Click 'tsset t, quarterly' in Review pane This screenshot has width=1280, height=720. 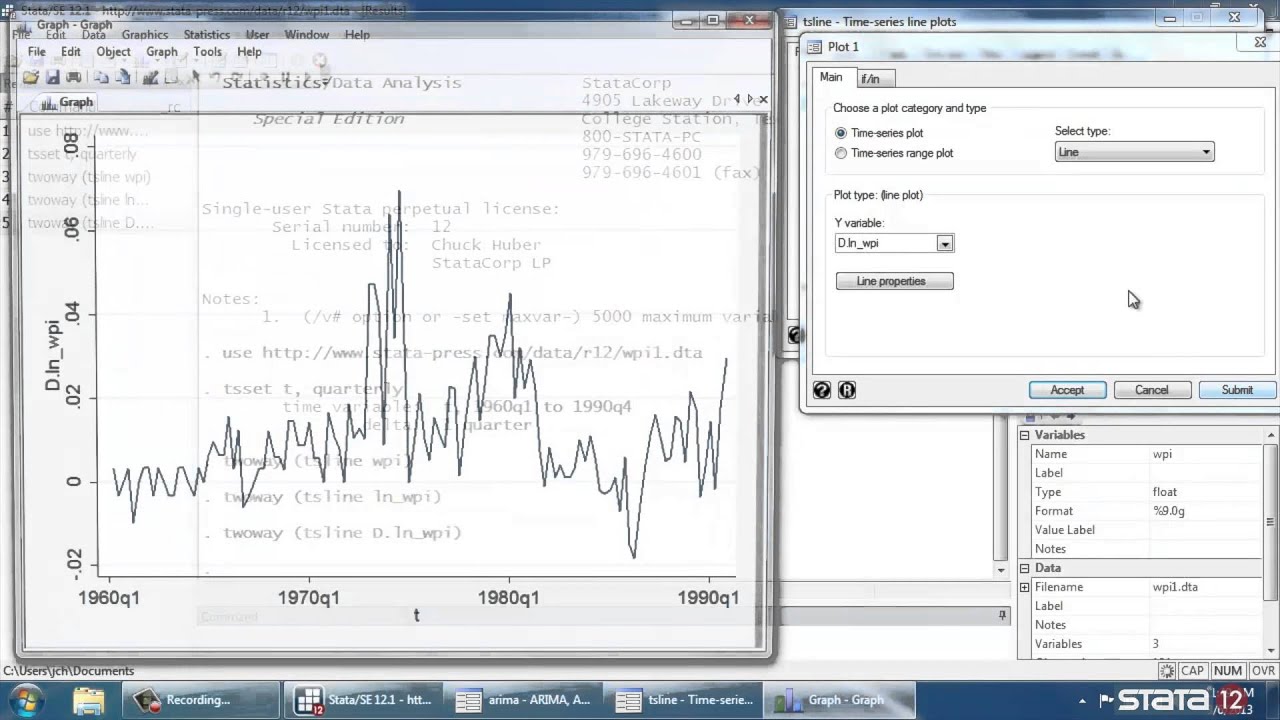pos(82,154)
